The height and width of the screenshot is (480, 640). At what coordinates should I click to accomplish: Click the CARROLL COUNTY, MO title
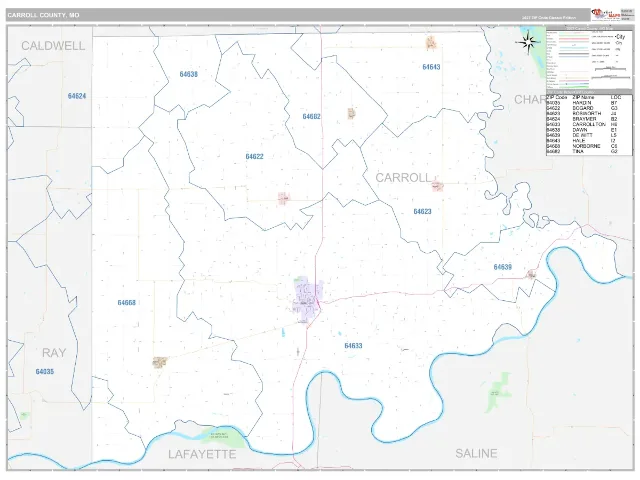(43, 15)
